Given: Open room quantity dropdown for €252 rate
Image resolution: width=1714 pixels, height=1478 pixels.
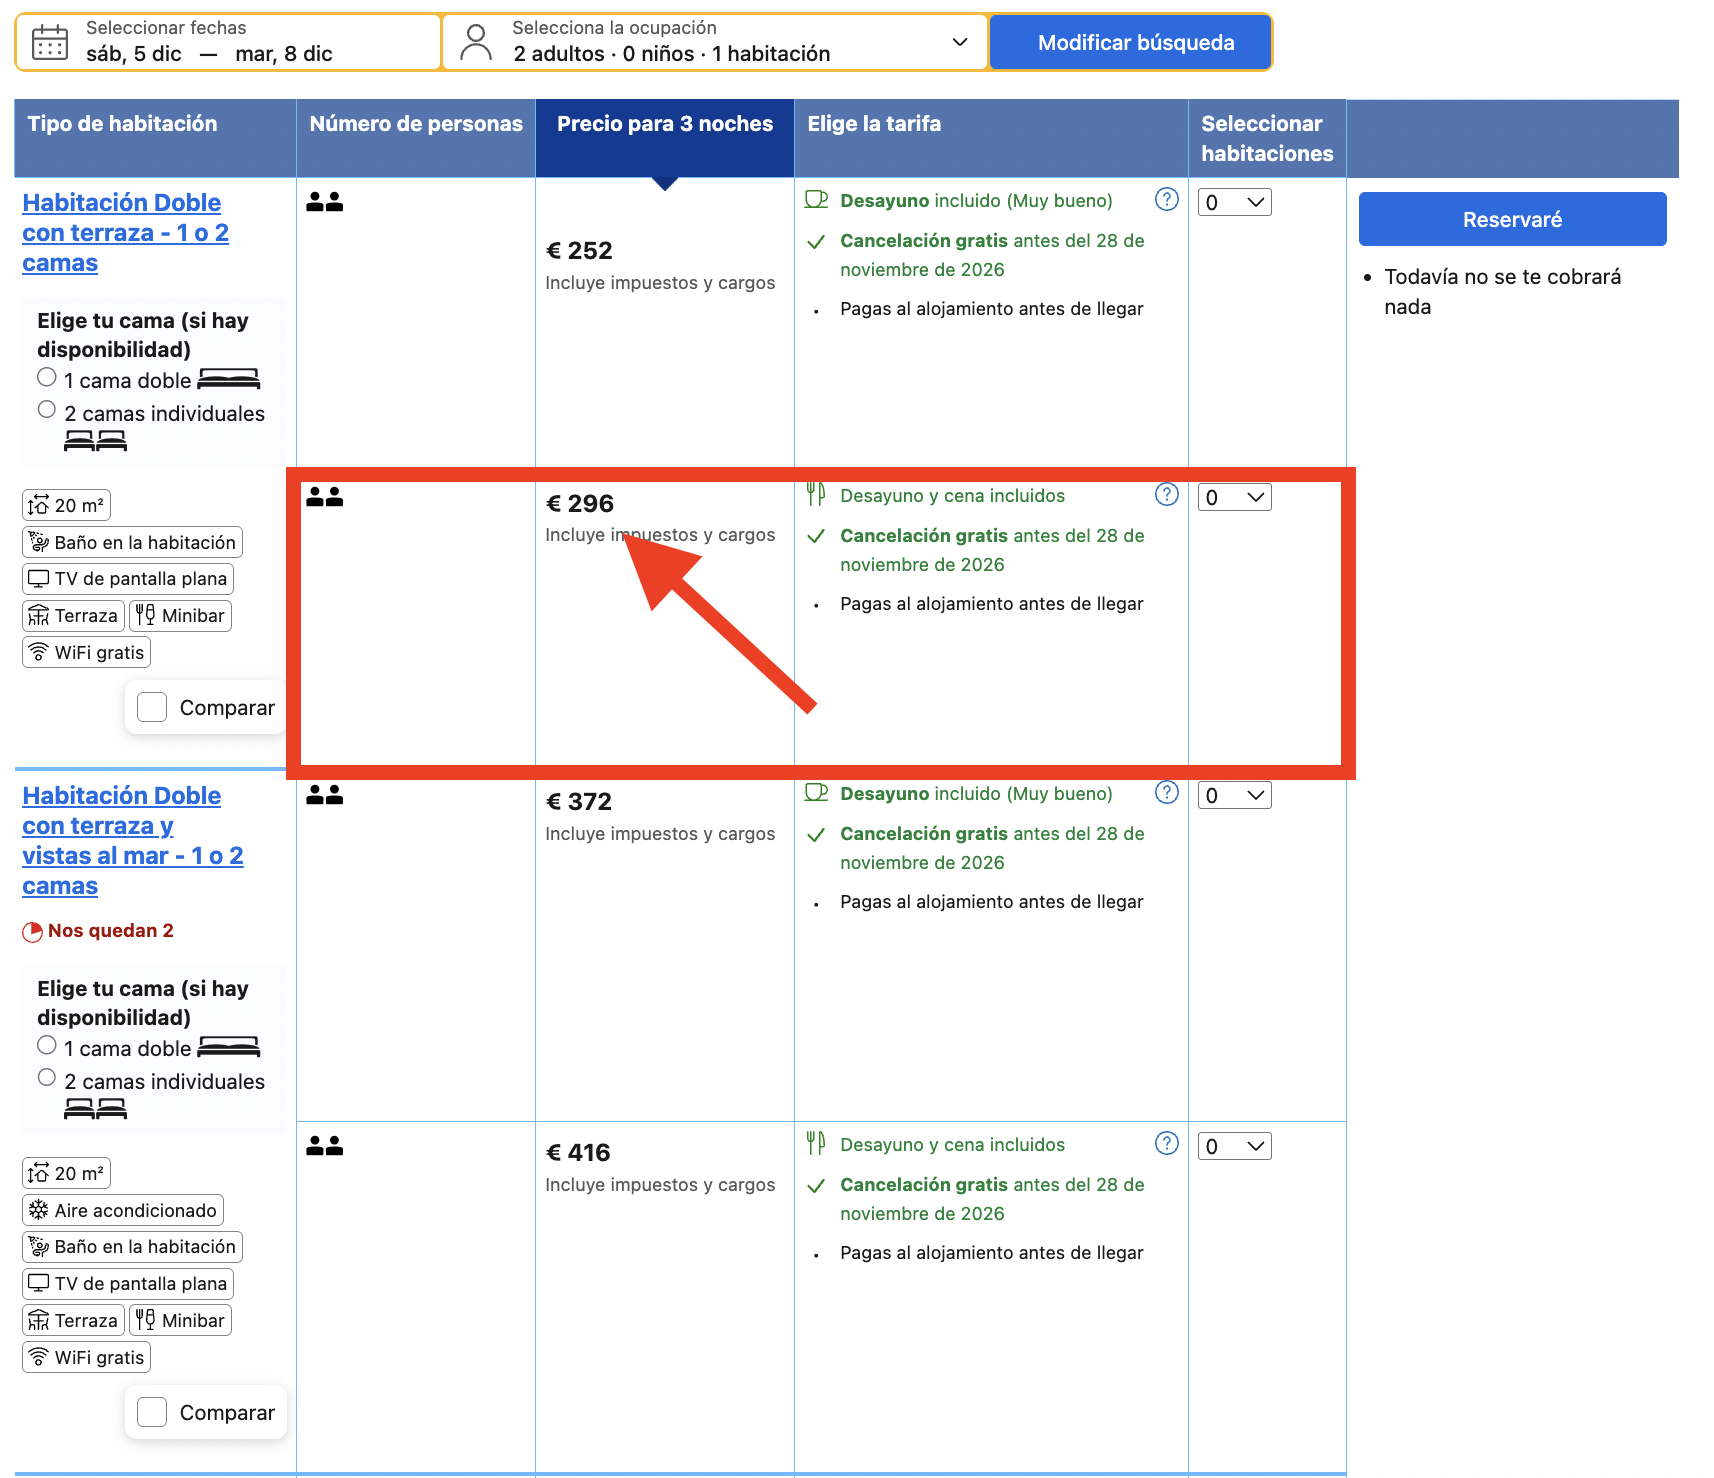Looking at the screenshot, I should pos(1234,202).
